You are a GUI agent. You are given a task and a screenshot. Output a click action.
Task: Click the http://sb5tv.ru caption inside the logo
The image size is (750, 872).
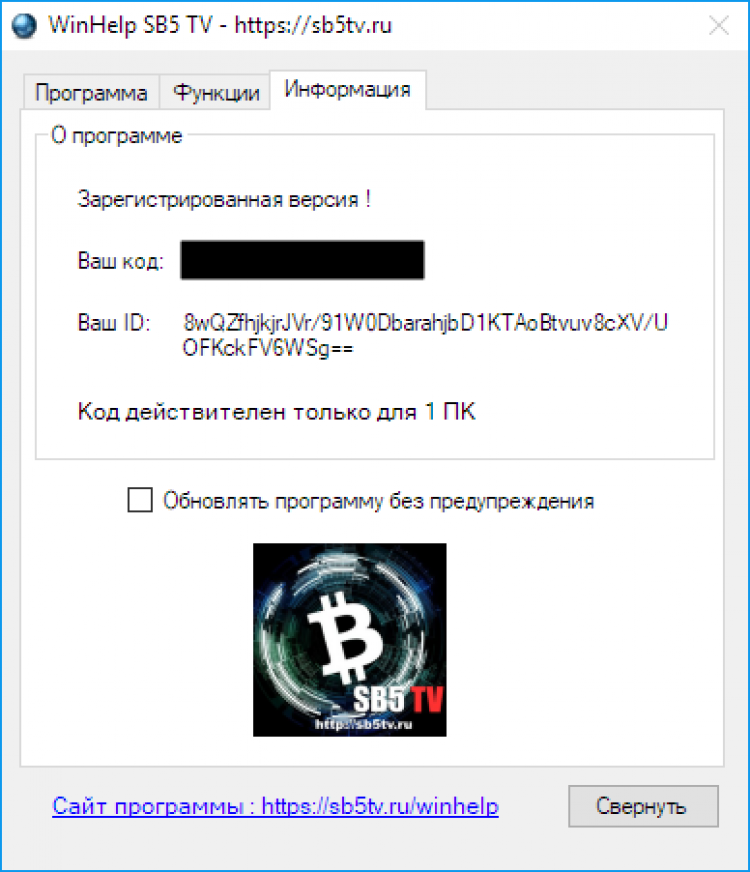(x=363, y=724)
